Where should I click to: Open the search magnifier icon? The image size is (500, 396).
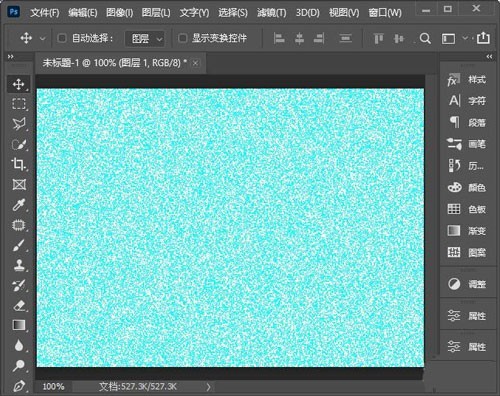[x=425, y=39]
